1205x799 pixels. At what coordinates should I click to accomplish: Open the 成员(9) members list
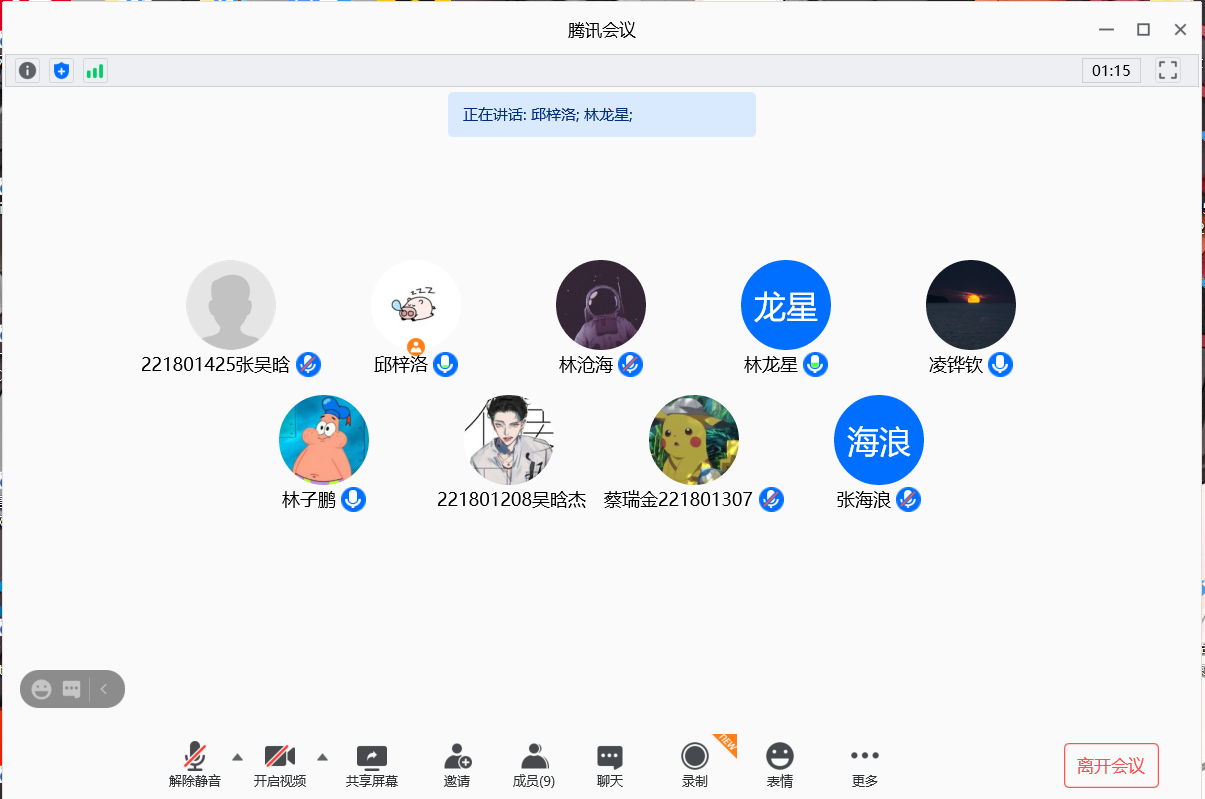(534, 766)
